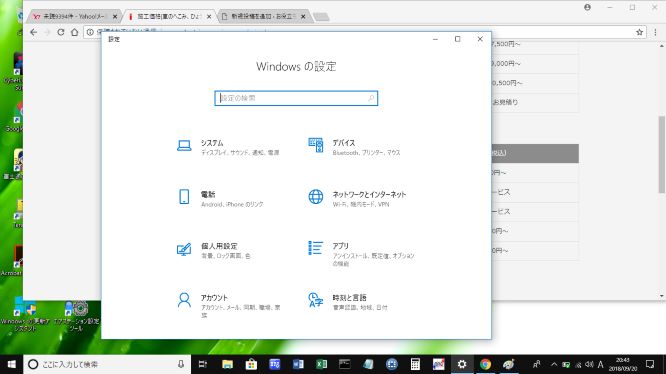Show hidden system tray icons

(554, 364)
